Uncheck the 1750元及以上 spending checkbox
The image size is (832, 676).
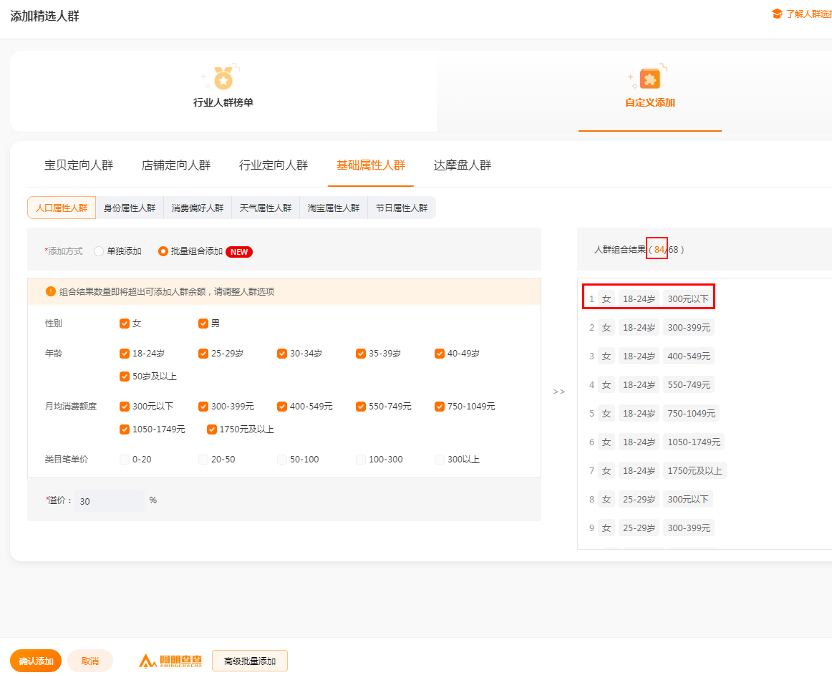click(212, 429)
